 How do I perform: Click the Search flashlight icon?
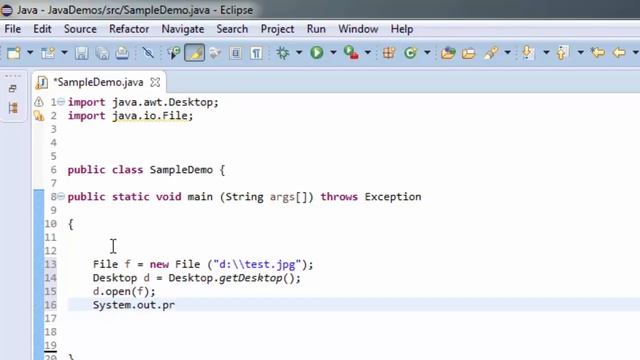coord(491,53)
